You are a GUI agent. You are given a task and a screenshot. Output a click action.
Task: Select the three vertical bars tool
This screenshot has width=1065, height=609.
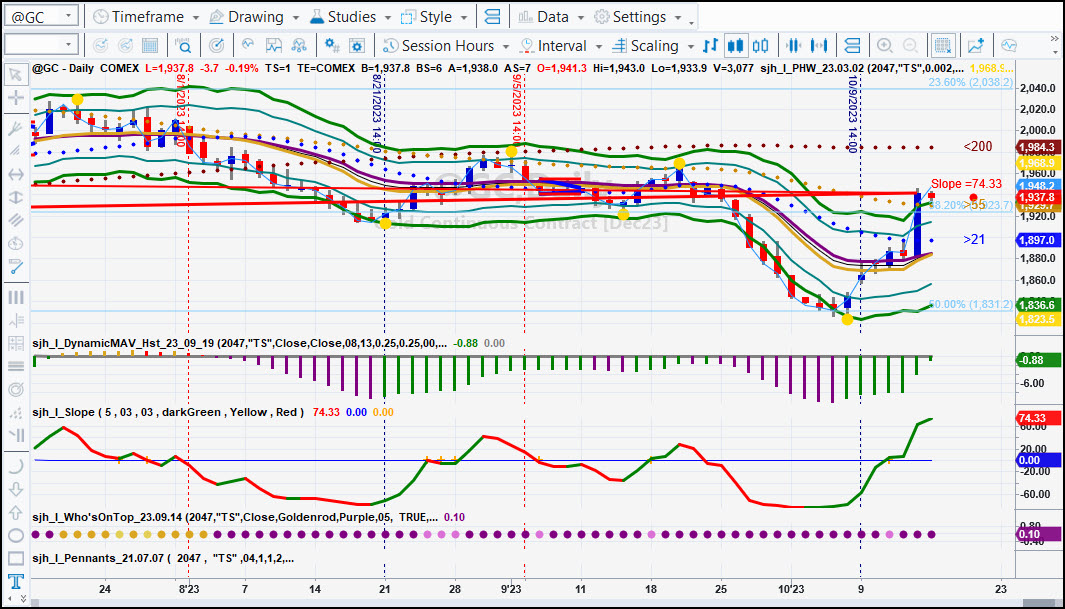(16, 297)
